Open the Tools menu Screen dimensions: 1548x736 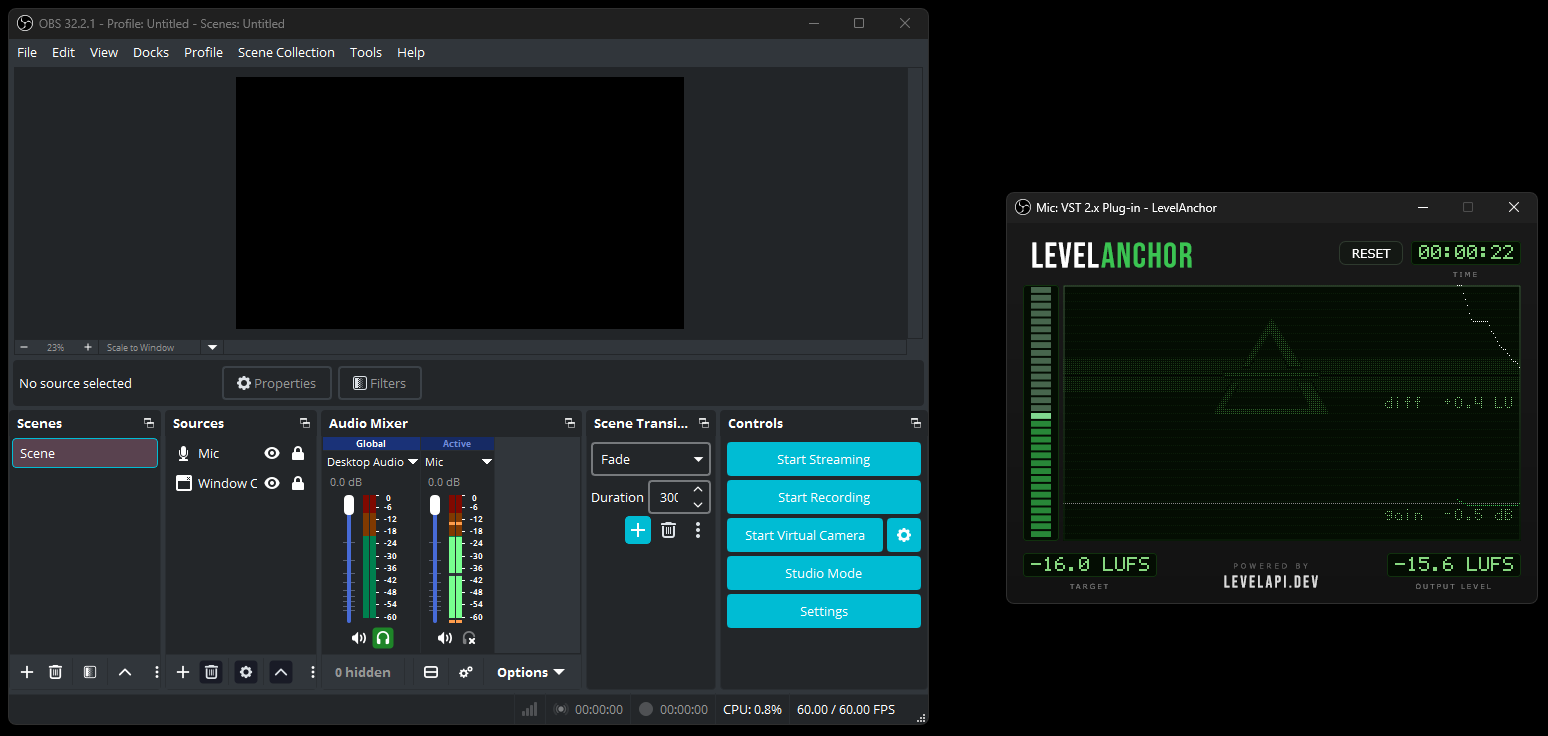tap(366, 52)
